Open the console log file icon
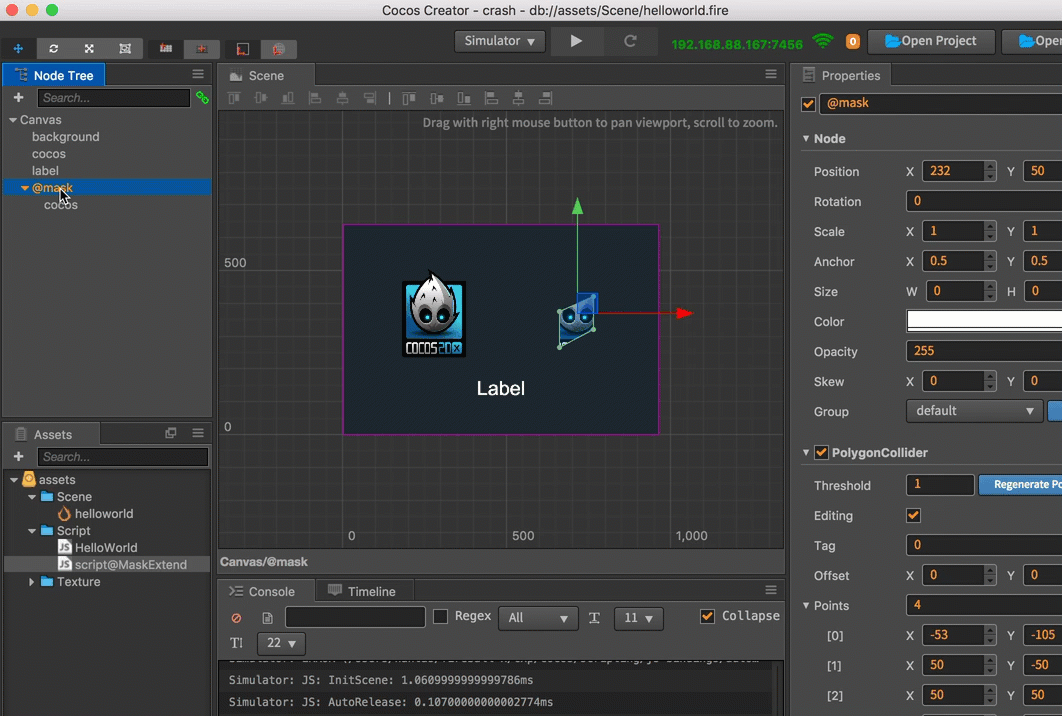Viewport: 1062px width, 716px height. [267, 618]
